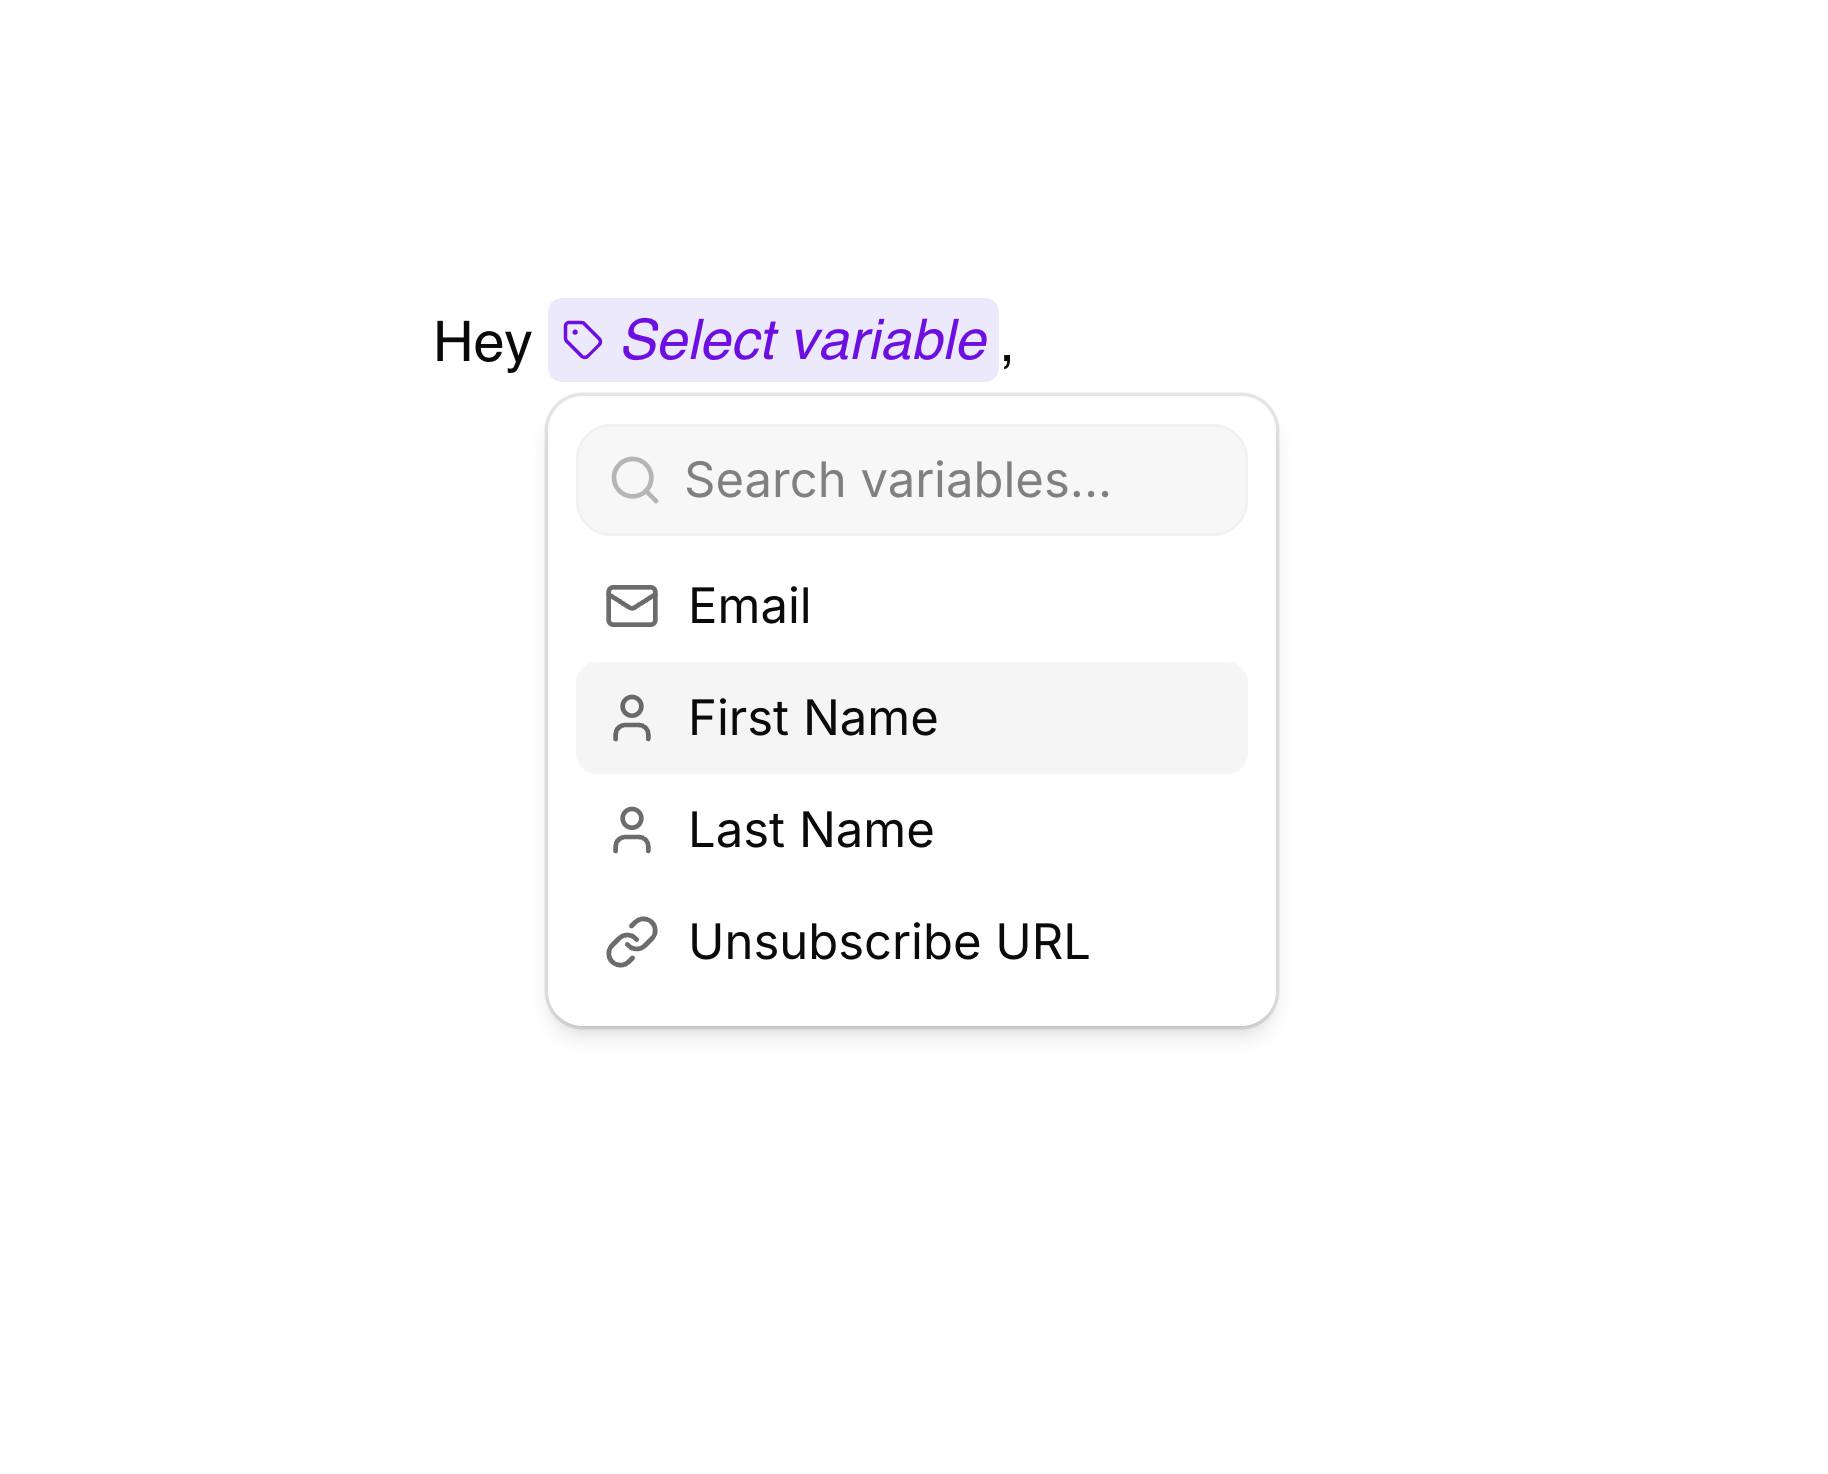The image size is (1828, 1474).
Task: Click the word Hey in the editor
Action: [x=485, y=341]
